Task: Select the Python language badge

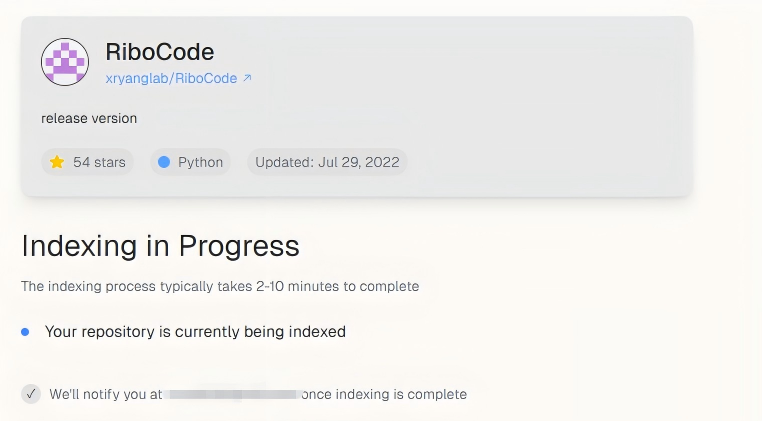Action: (x=191, y=162)
